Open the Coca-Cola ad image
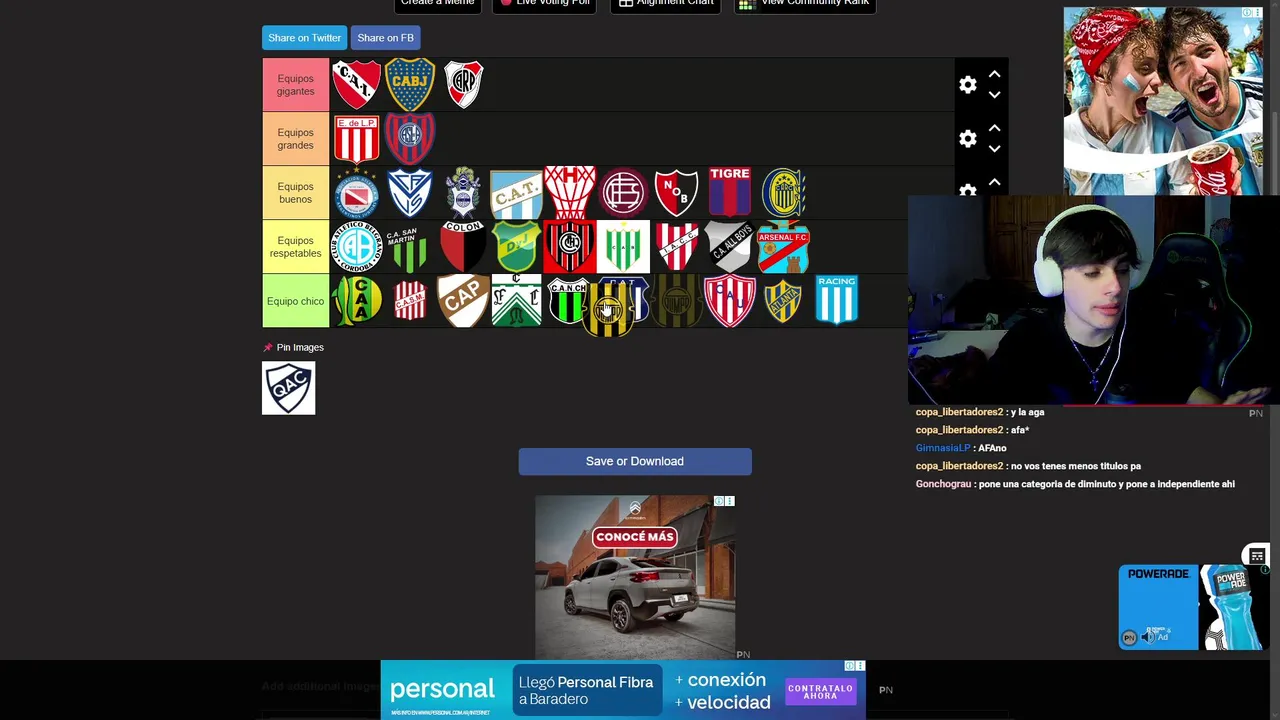Screen dimensions: 1280x720 (x=1163, y=101)
